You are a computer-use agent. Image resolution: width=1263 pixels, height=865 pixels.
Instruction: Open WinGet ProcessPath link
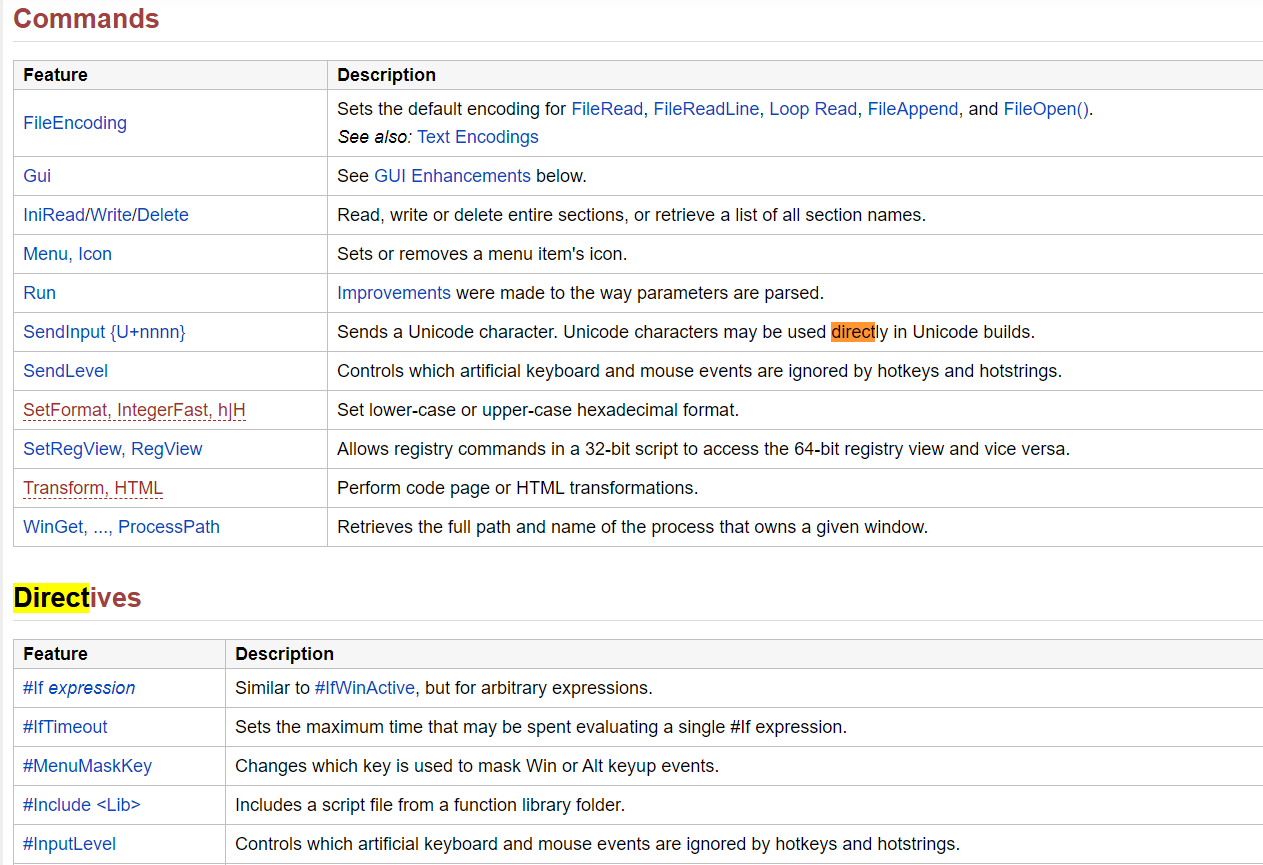pyautogui.click(x=122, y=527)
